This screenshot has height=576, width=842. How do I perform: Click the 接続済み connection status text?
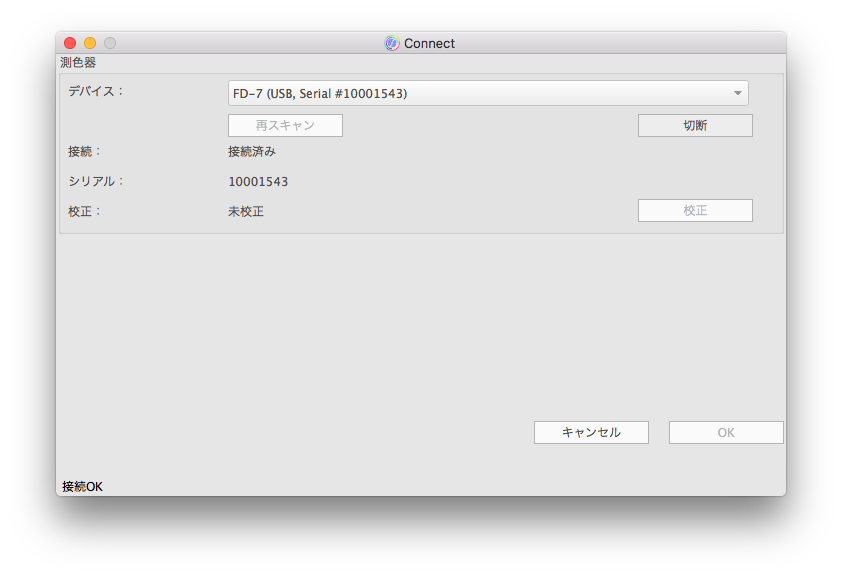[x=252, y=152]
